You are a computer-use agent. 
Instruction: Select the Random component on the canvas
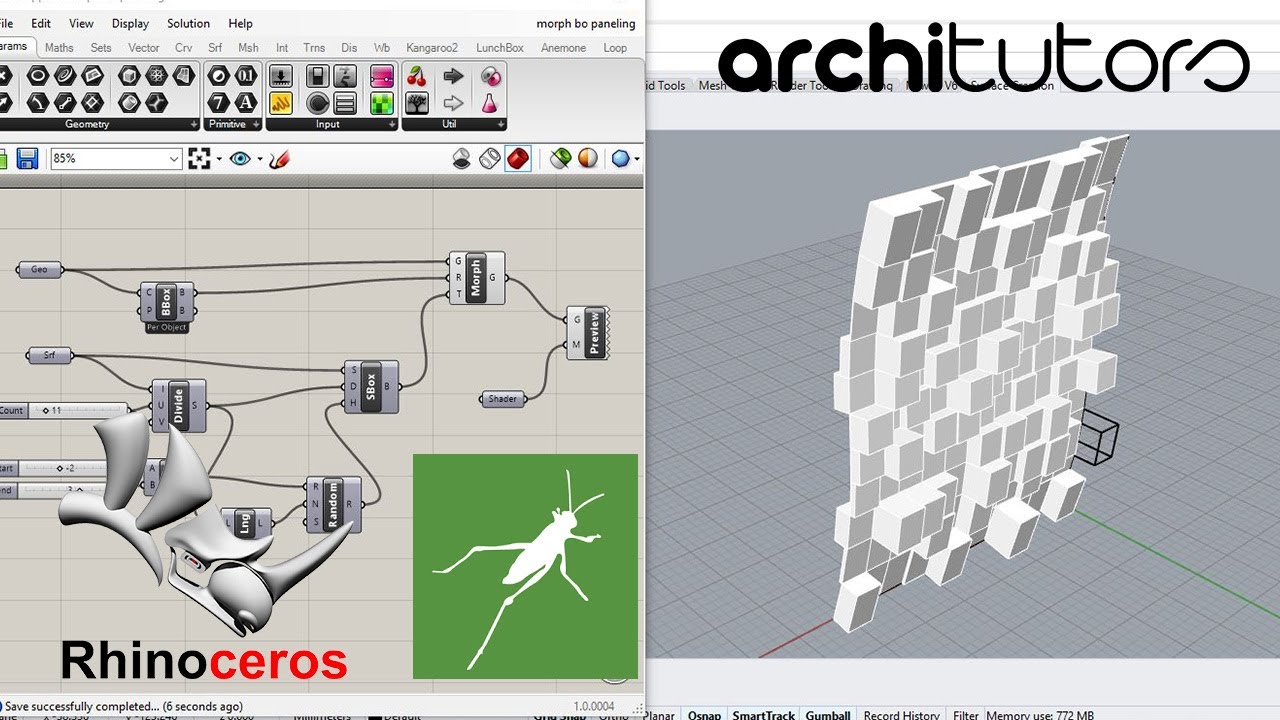tap(334, 504)
